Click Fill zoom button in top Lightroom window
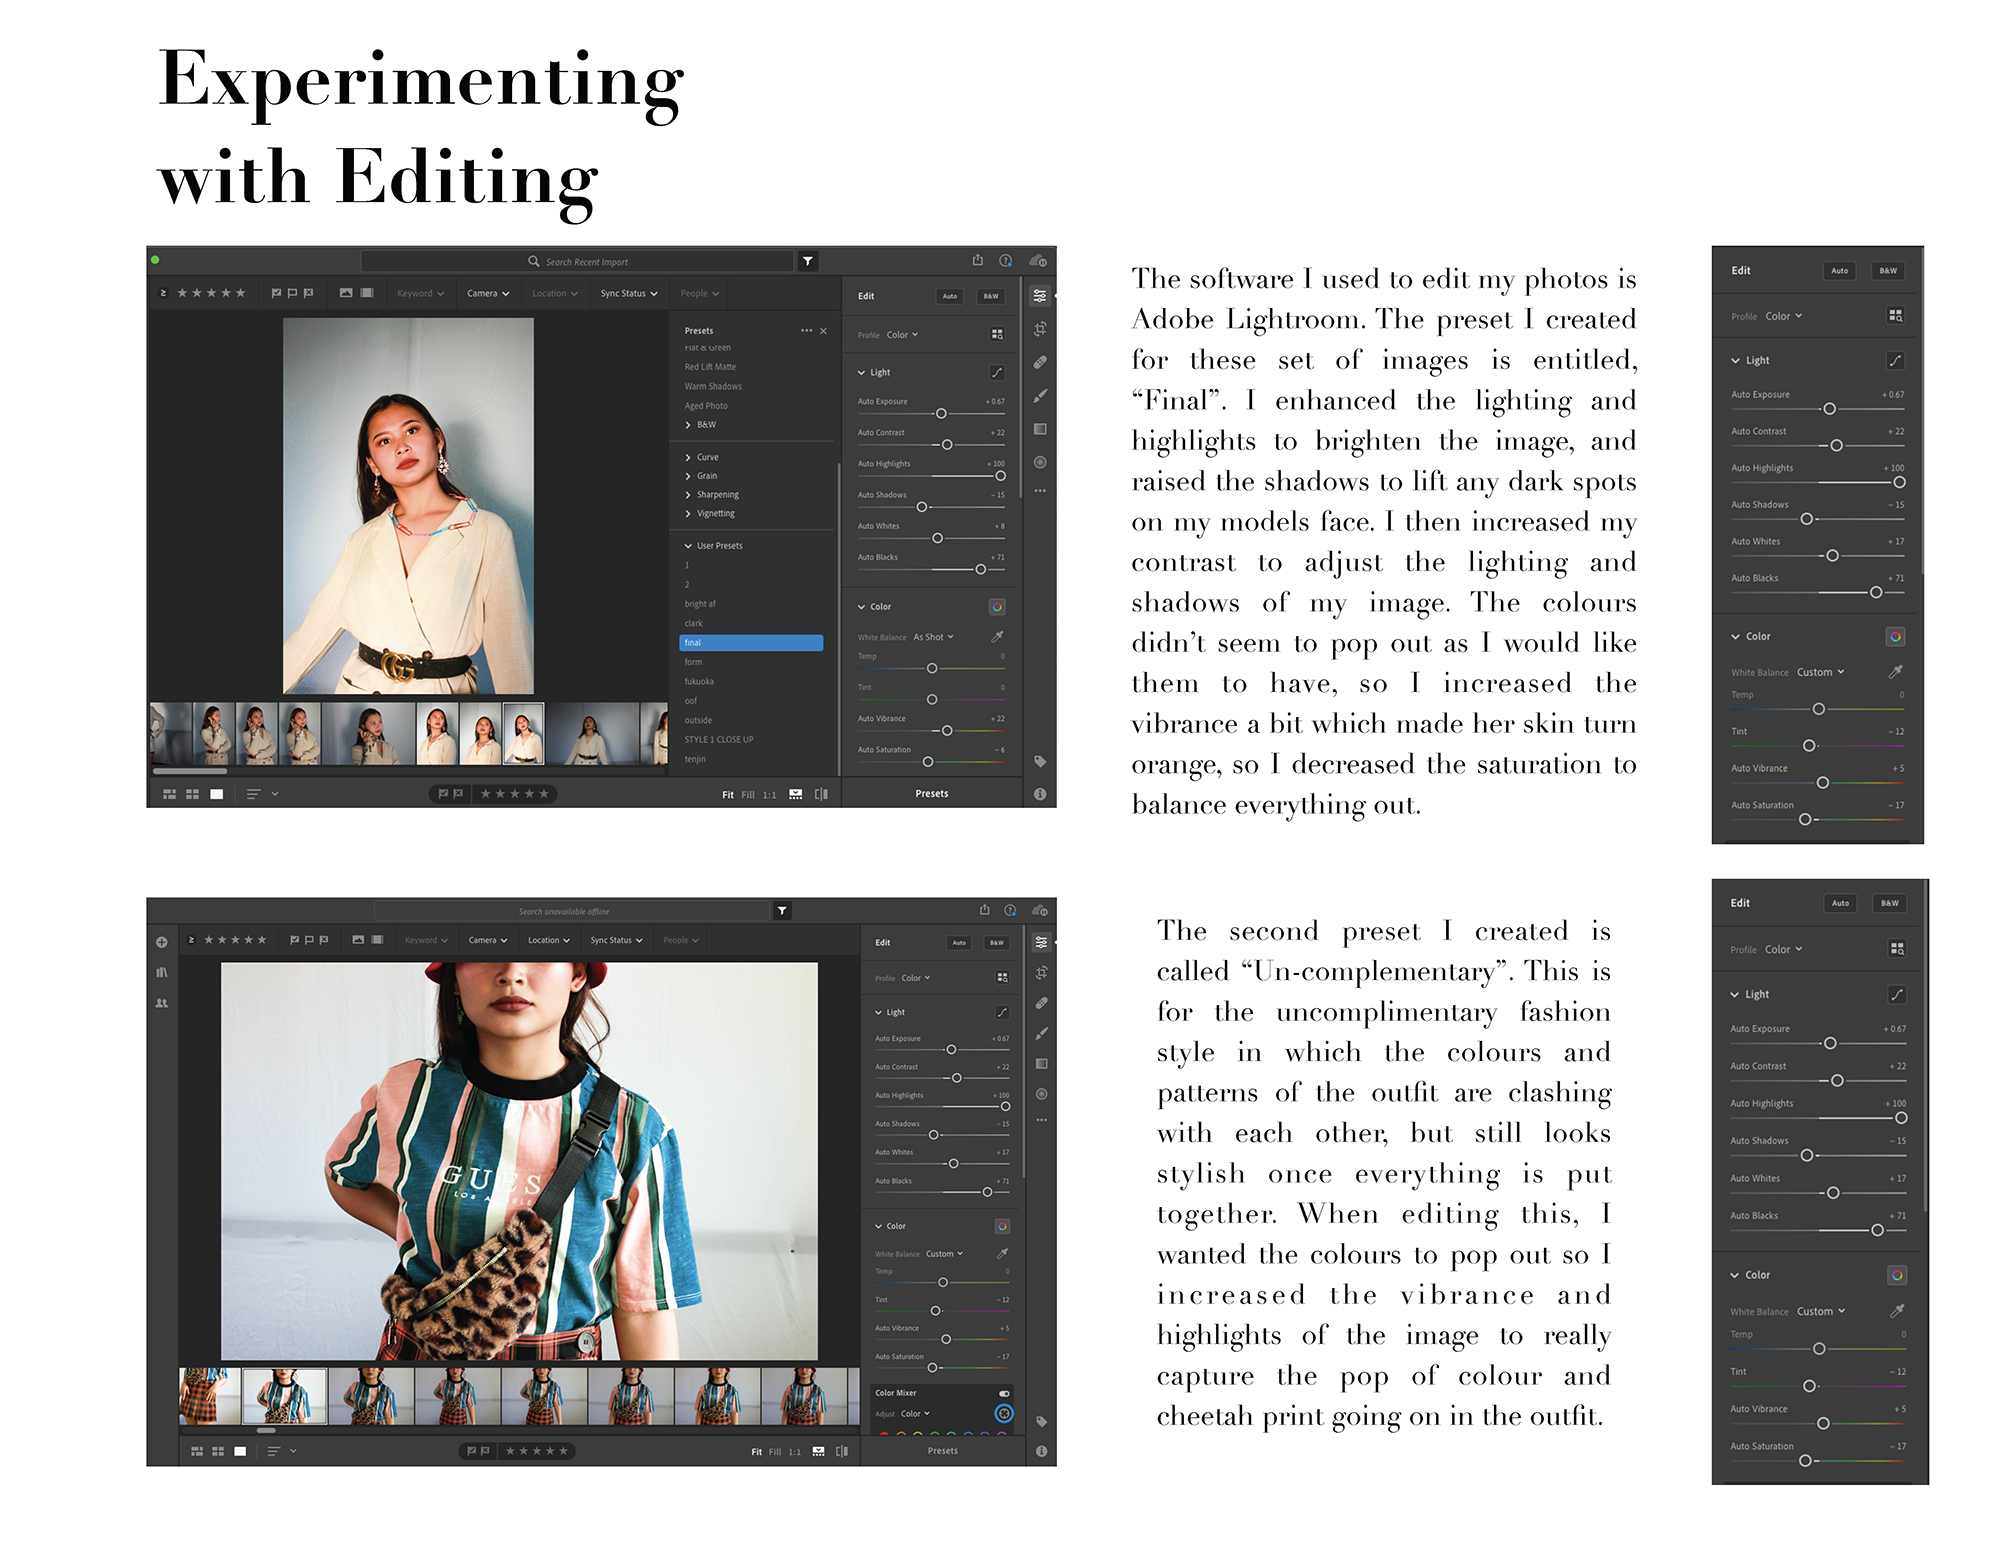The height and width of the screenshot is (1545, 2000). pos(748,795)
